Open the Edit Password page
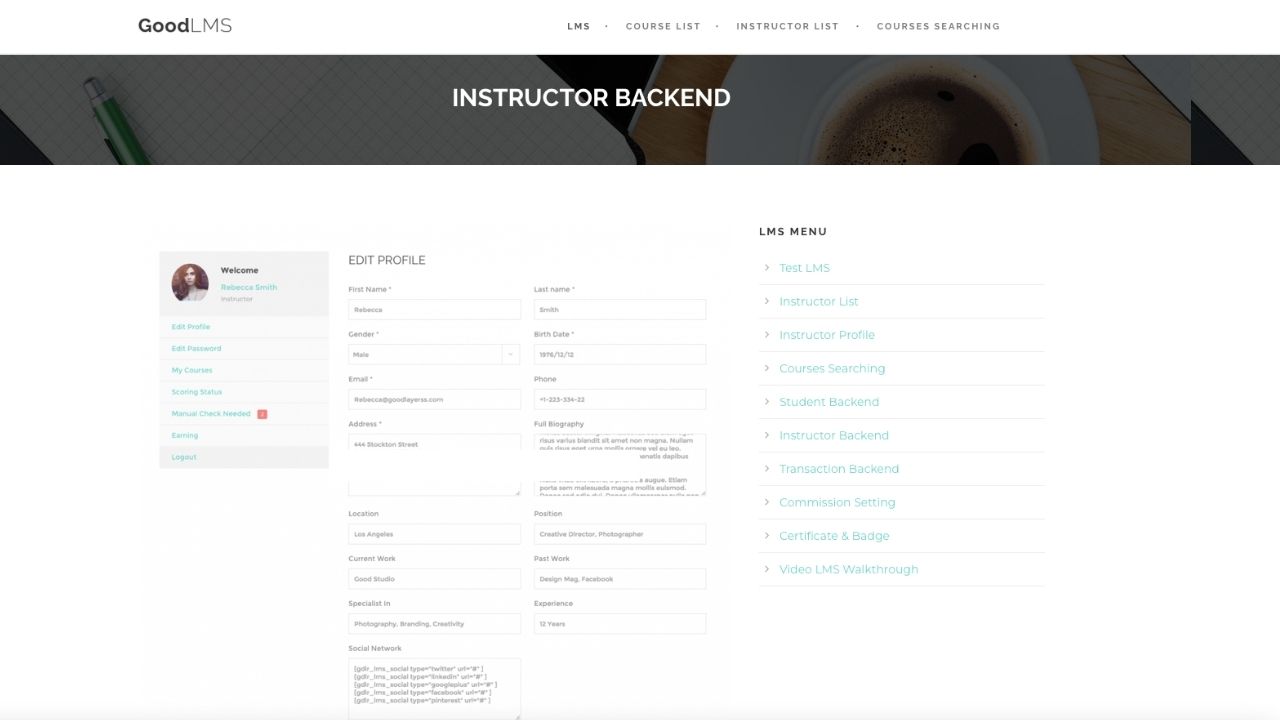Viewport: 1280px width, 720px height. 195,348
